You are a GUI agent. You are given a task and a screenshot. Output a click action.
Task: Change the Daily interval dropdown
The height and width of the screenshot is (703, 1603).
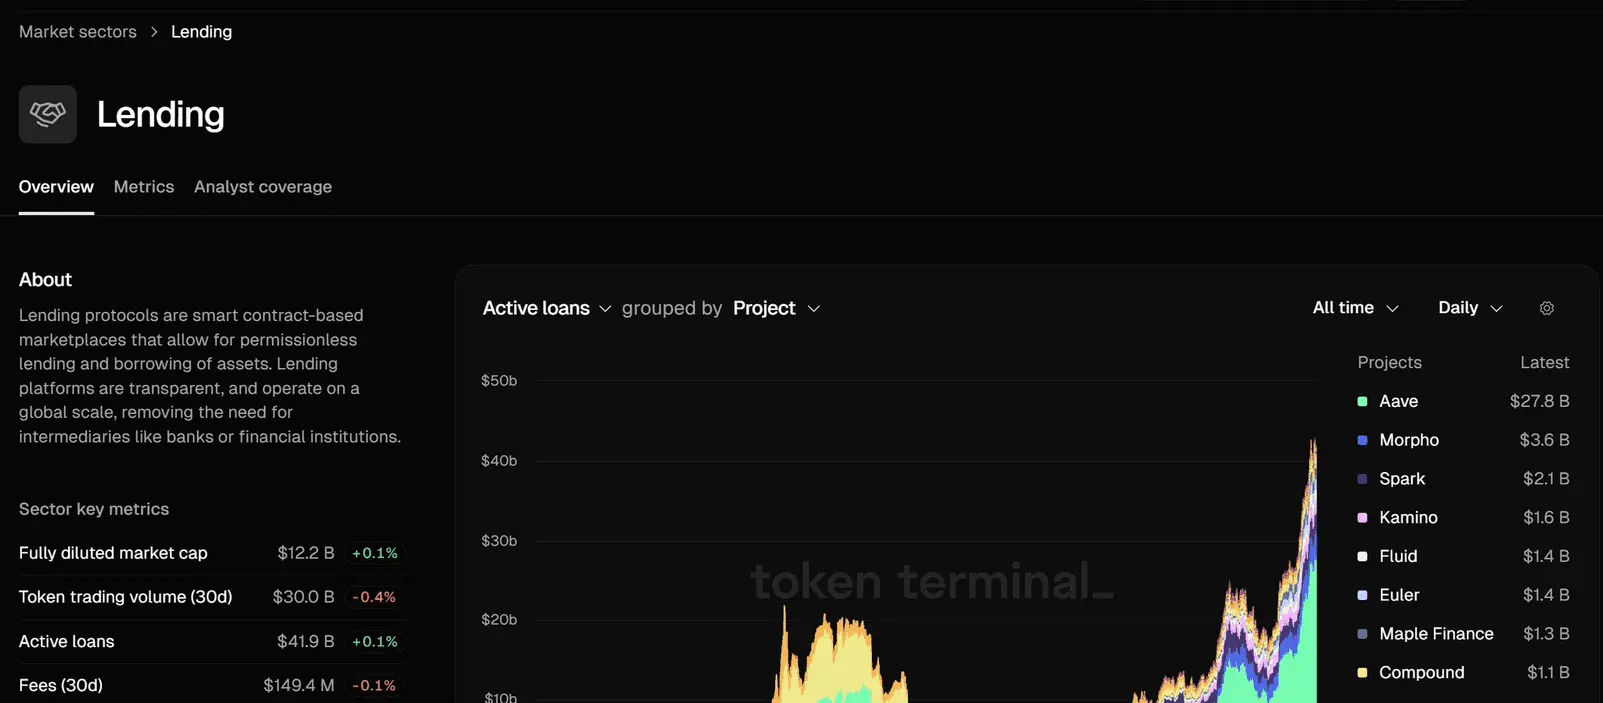pyautogui.click(x=1470, y=308)
